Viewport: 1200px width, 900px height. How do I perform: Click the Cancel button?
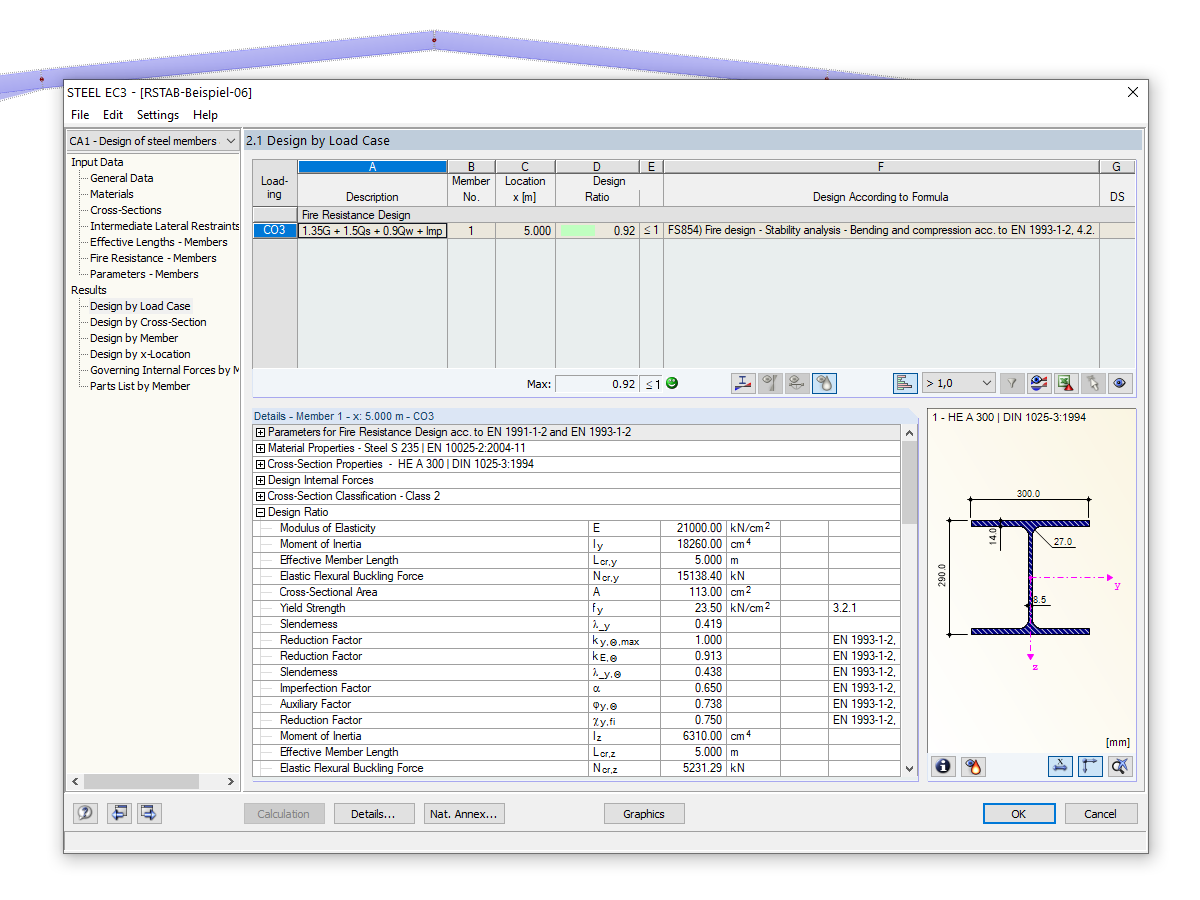(x=1100, y=814)
